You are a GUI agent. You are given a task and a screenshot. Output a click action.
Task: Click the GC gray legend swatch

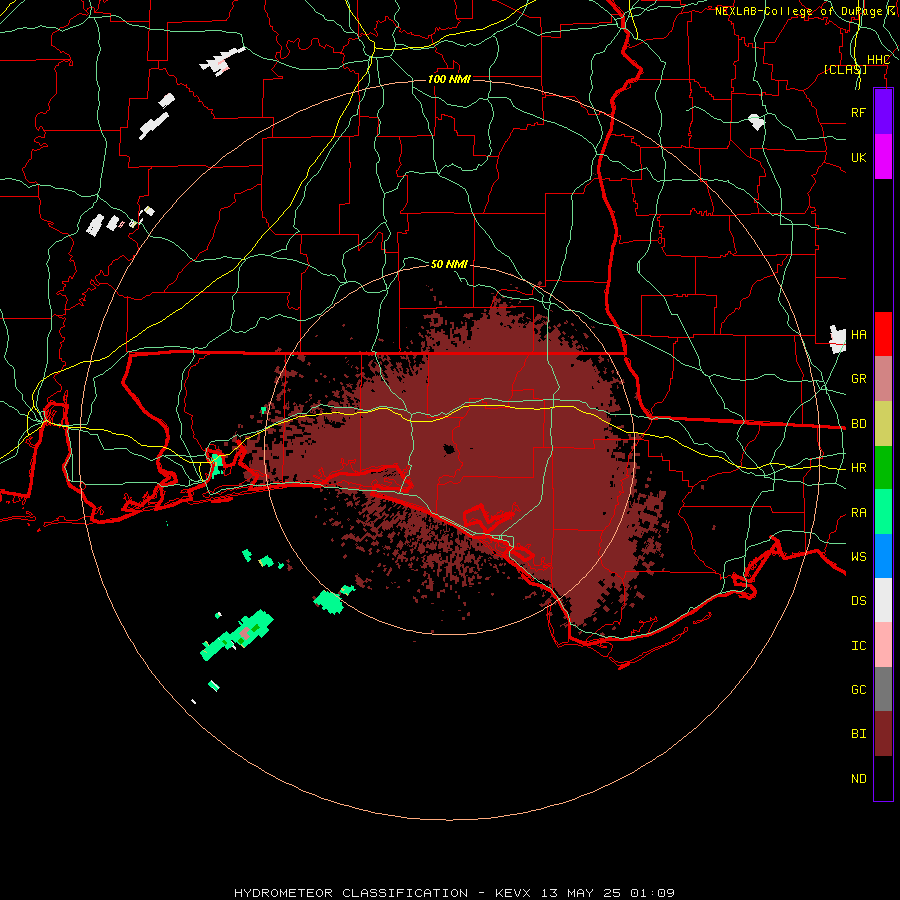[x=883, y=689]
